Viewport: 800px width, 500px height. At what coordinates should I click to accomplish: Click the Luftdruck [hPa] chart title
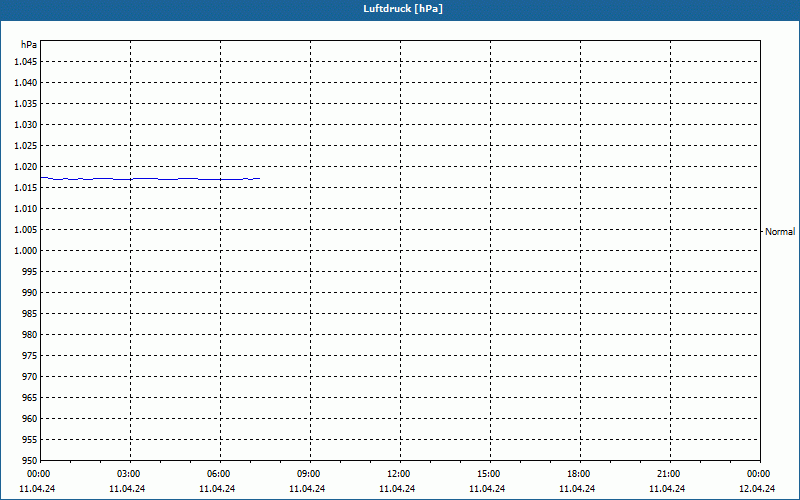(x=403, y=9)
